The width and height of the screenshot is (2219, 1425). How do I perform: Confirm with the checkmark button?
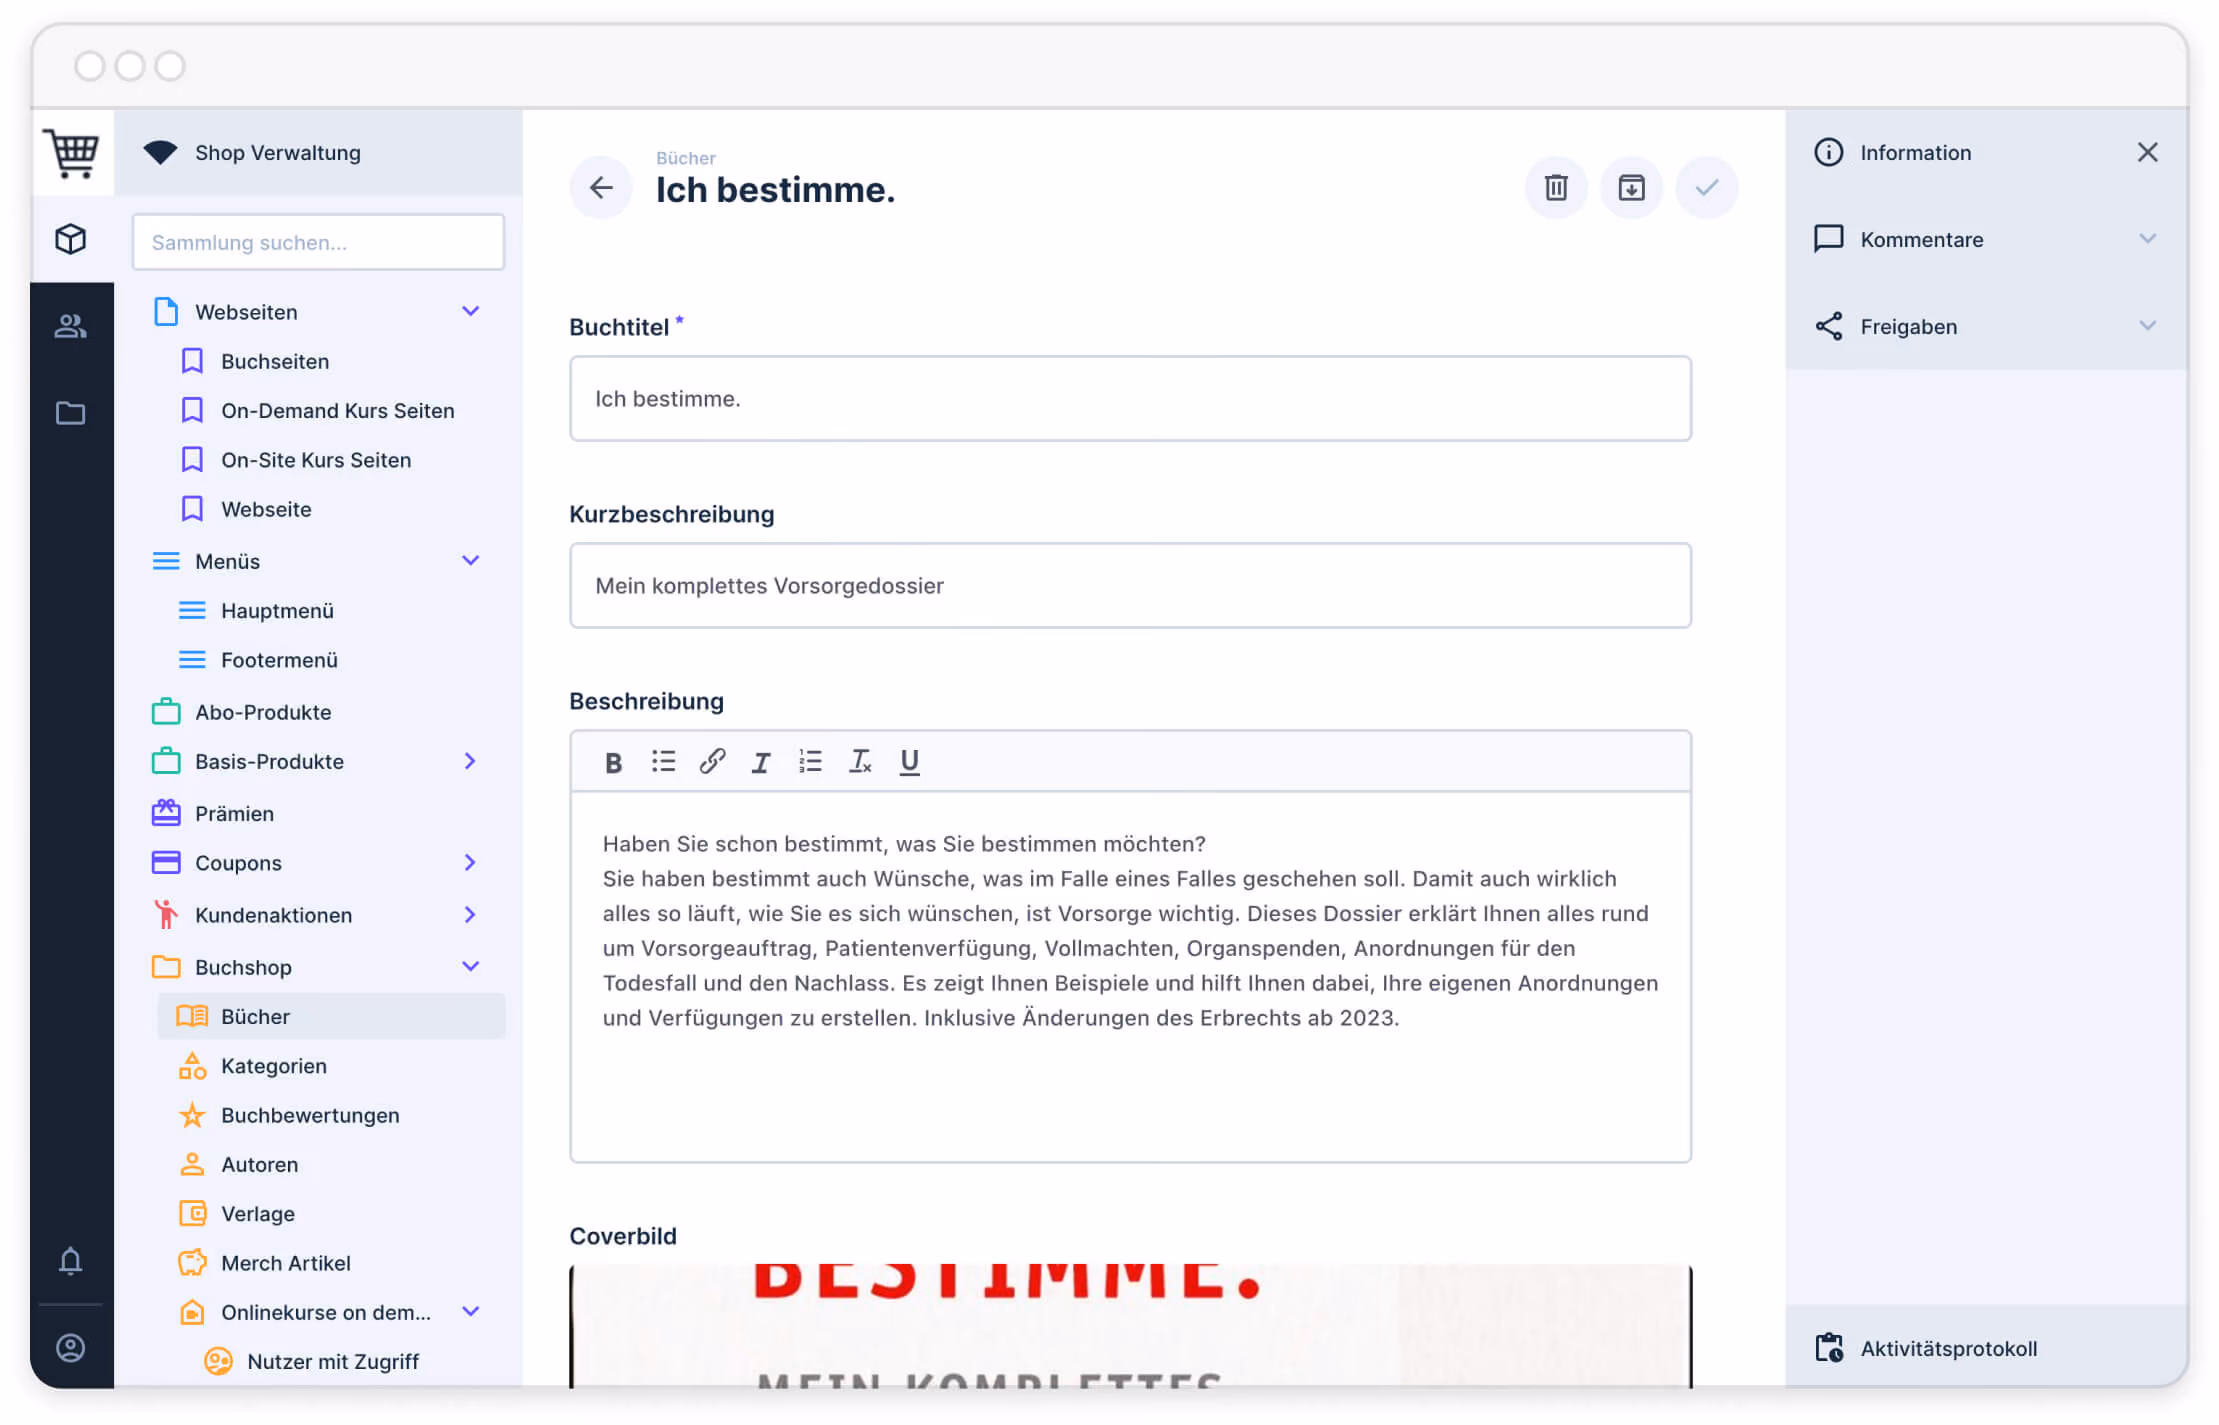tap(1707, 187)
